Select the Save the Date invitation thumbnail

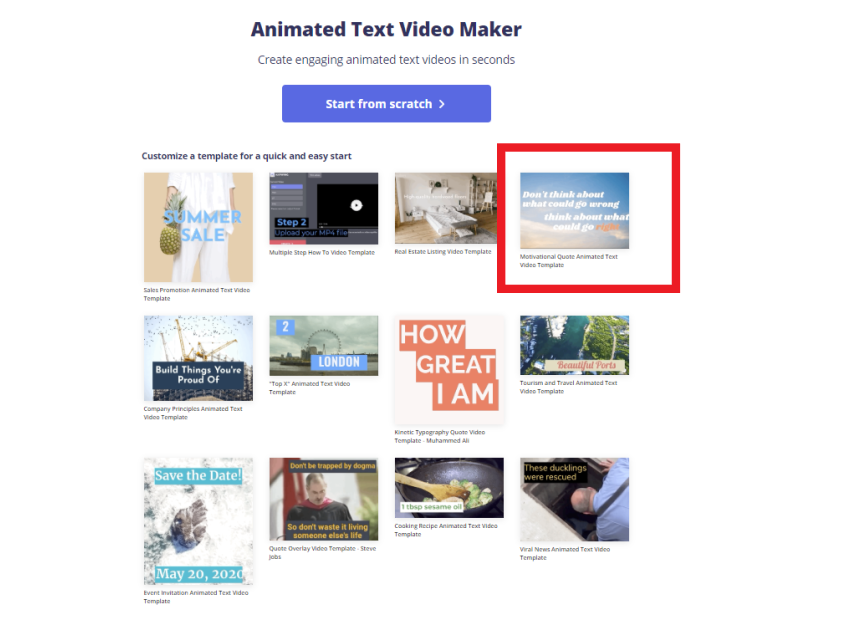[x=198, y=522]
